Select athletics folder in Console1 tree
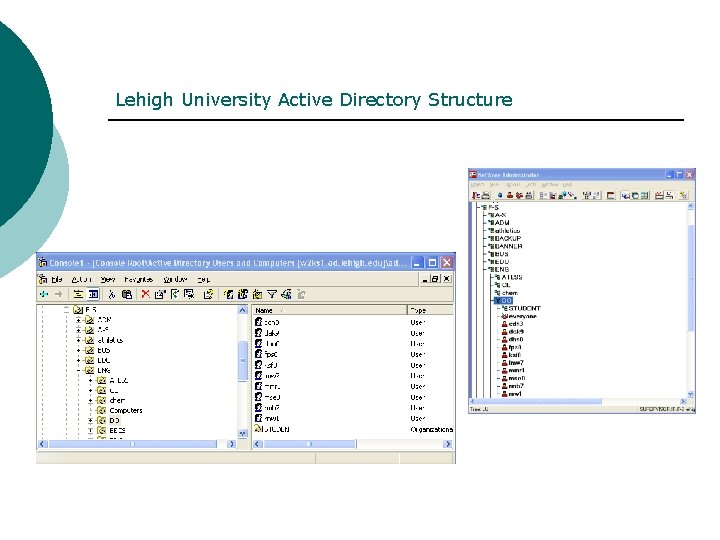720x540 pixels. tap(110, 340)
